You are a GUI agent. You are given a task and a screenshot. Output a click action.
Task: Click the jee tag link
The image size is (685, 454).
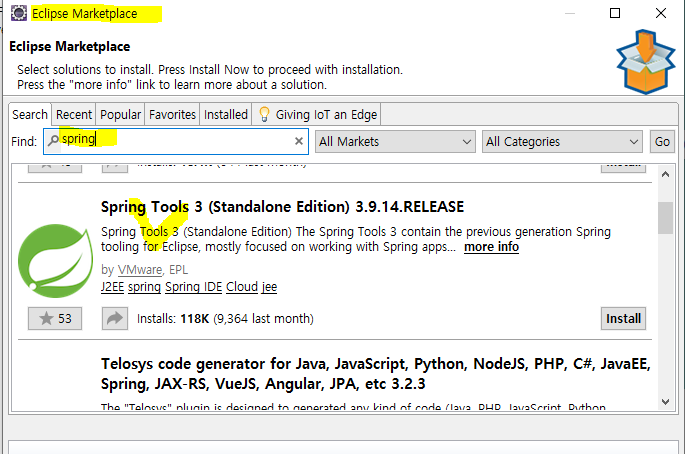point(269,287)
